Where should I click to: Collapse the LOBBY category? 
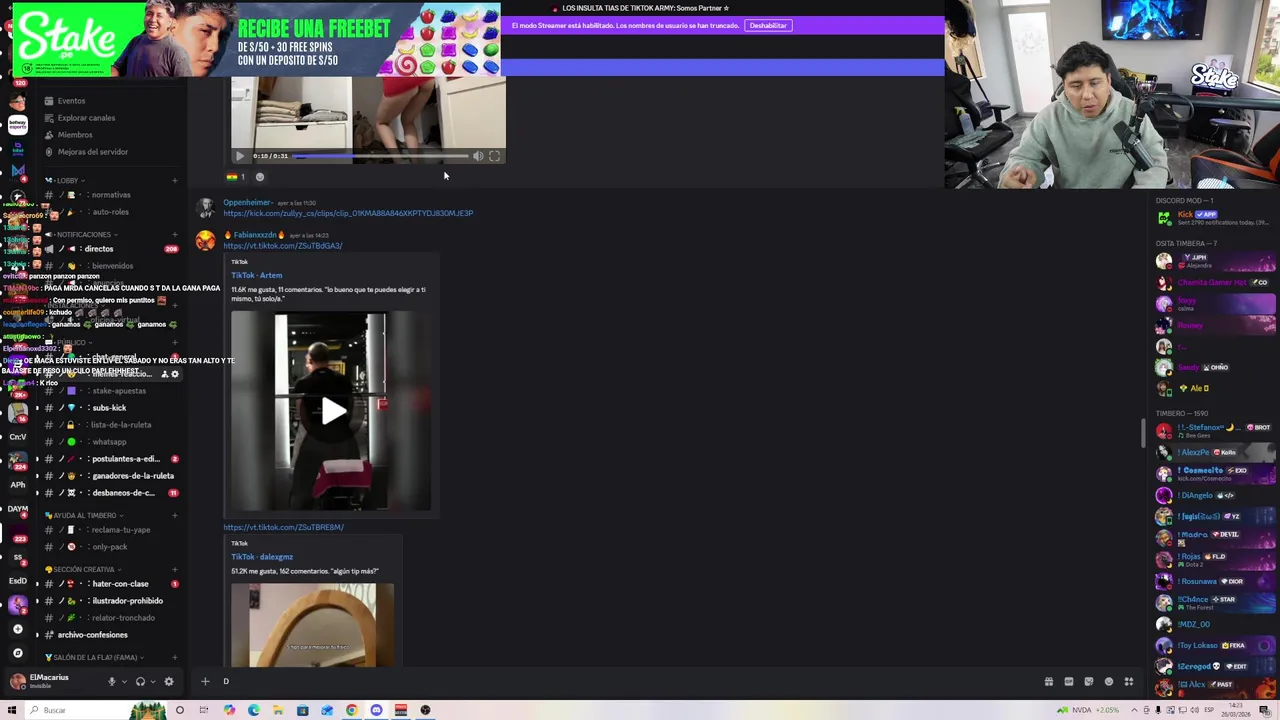coord(67,180)
